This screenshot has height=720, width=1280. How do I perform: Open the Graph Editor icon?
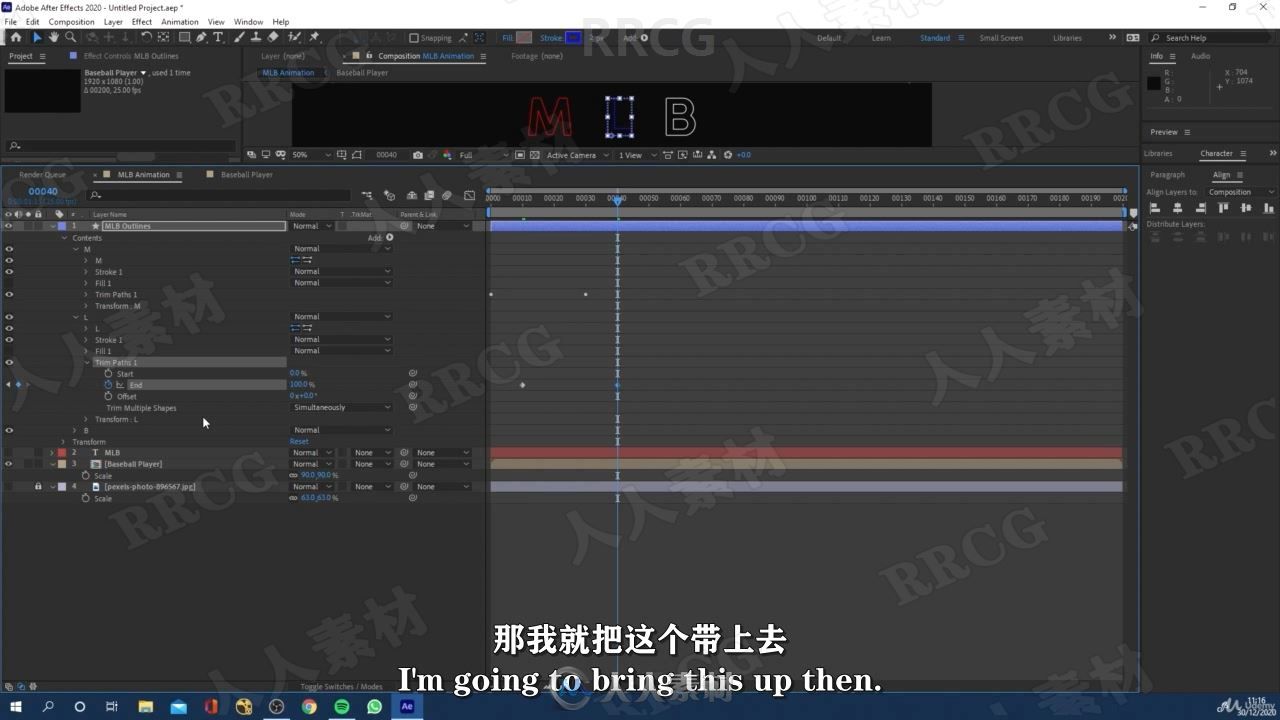click(x=470, y=195)
